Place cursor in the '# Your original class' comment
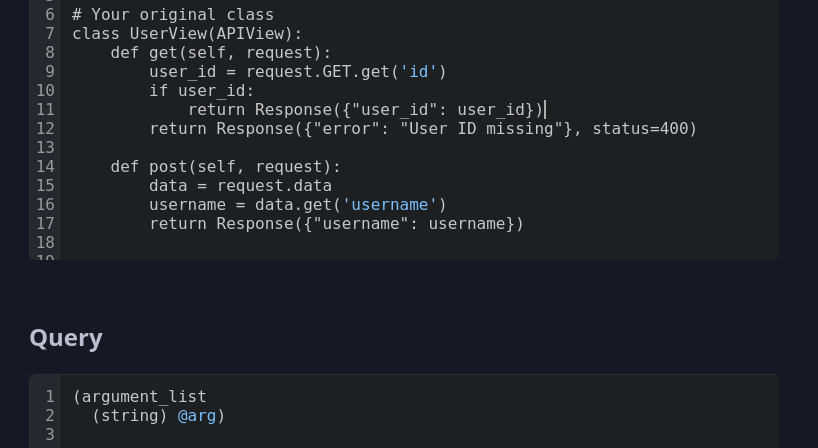This screenshot has height=448, width=818. point(173,15)
